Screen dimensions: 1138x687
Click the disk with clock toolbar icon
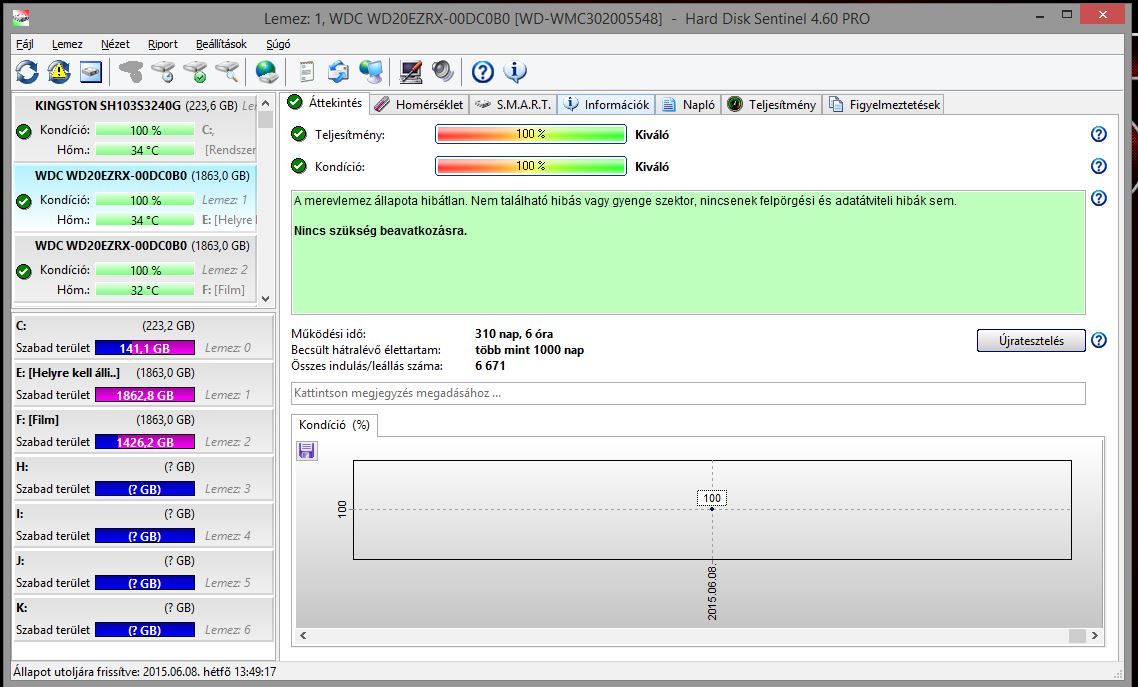tap(163, 72)
